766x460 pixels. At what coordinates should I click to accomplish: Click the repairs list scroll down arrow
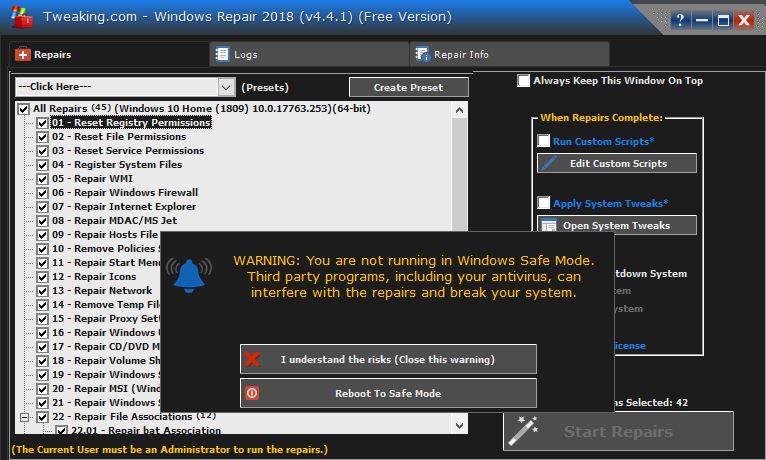(x=459, y=425)
